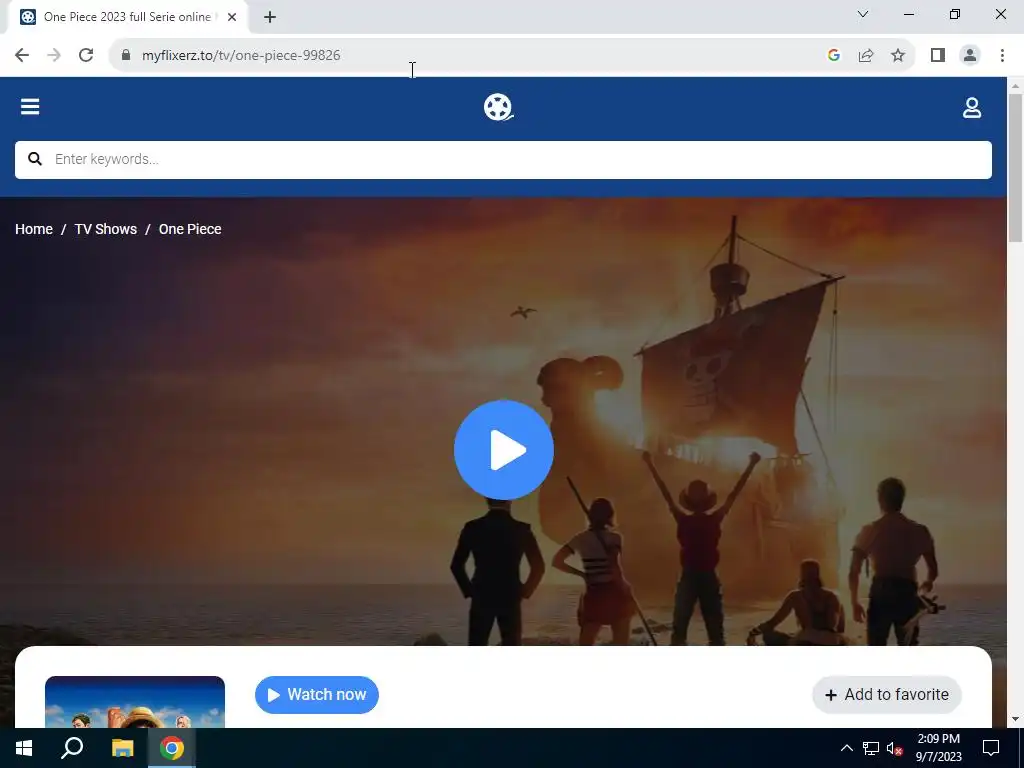1024x768 pixels.
Task: Select the address bar URL myflixerz.to
Action: pos(241,56)
